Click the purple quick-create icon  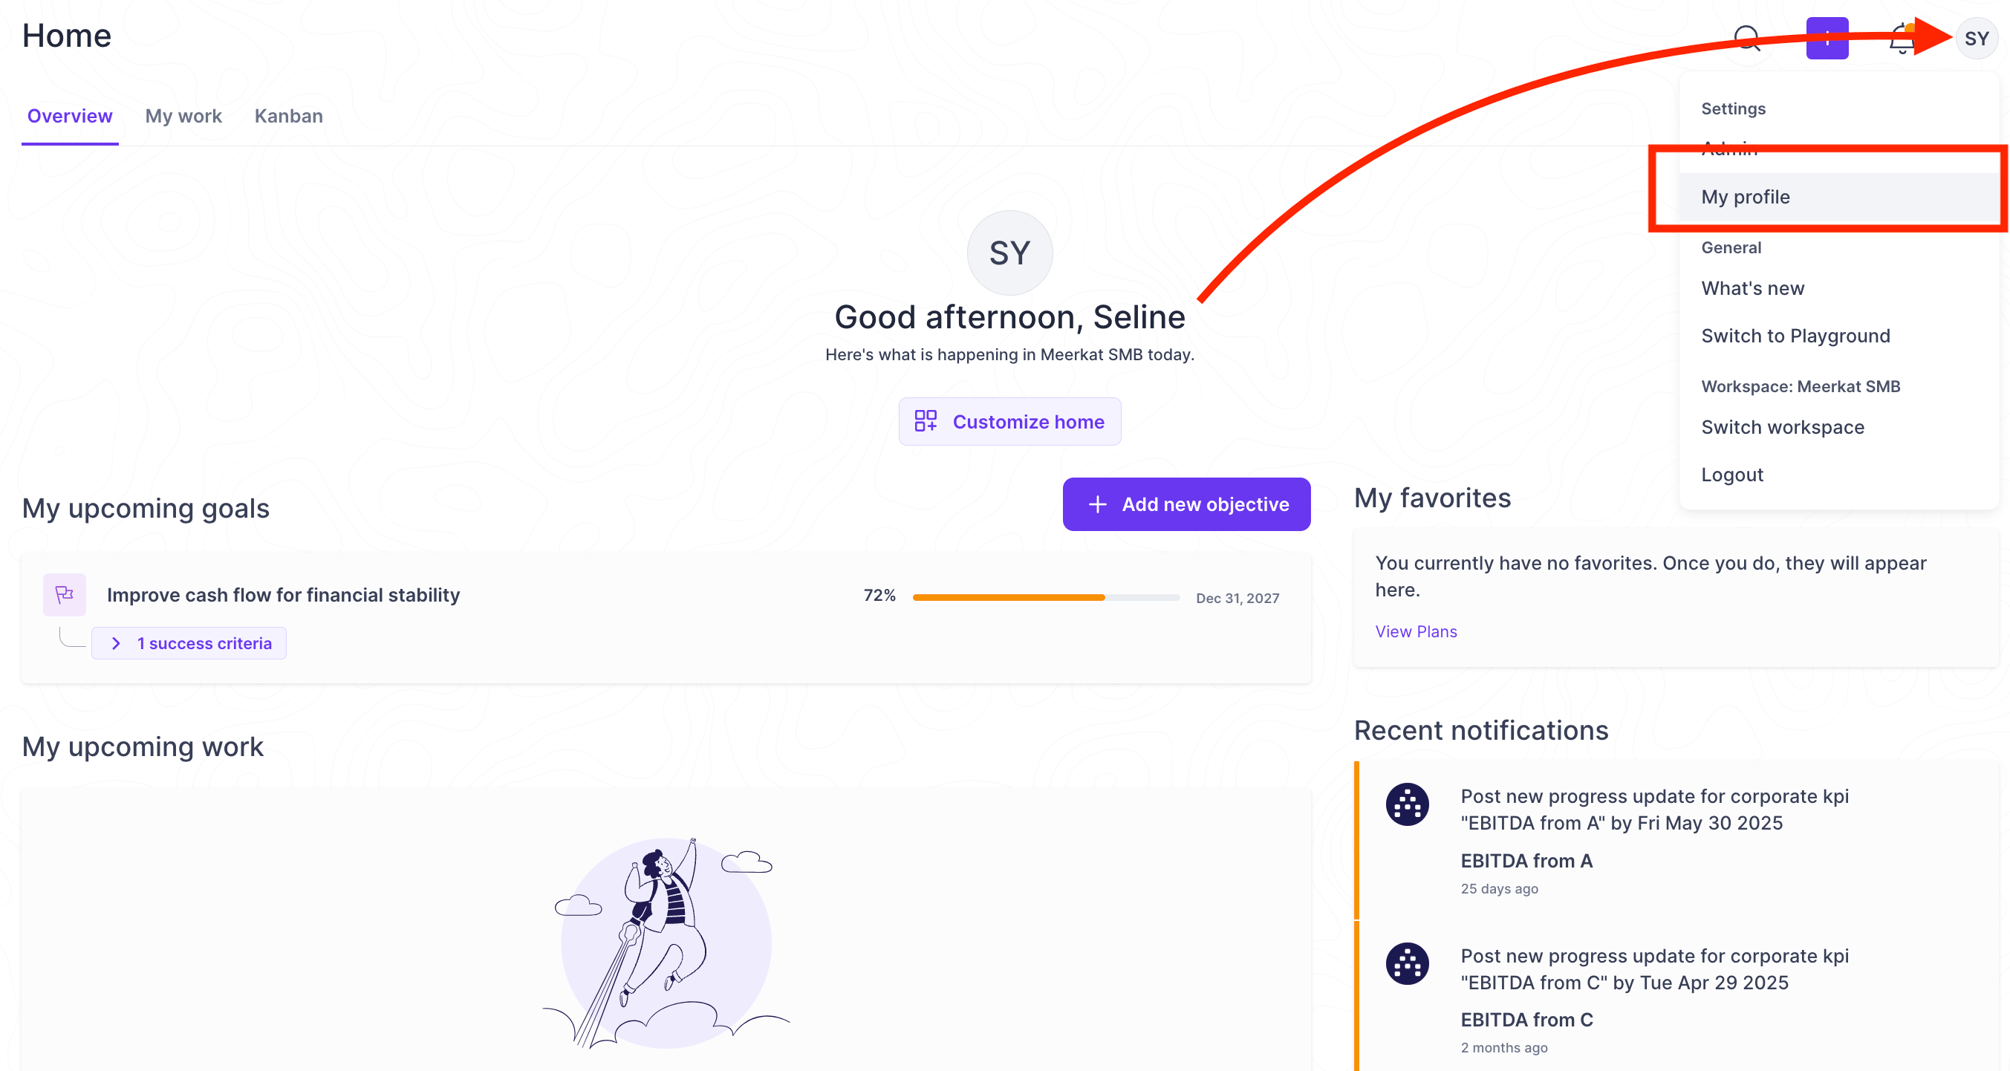(x=1827, y=38)
